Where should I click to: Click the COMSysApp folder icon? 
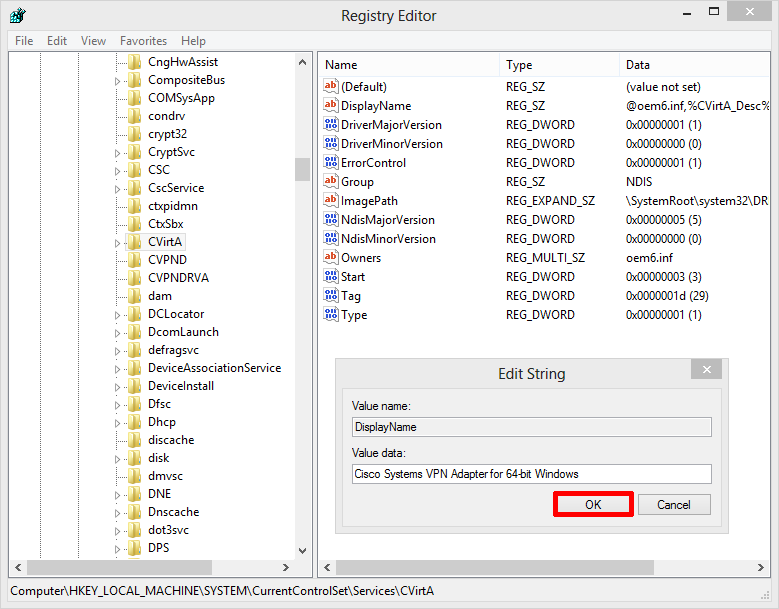(x=134, y=98)
